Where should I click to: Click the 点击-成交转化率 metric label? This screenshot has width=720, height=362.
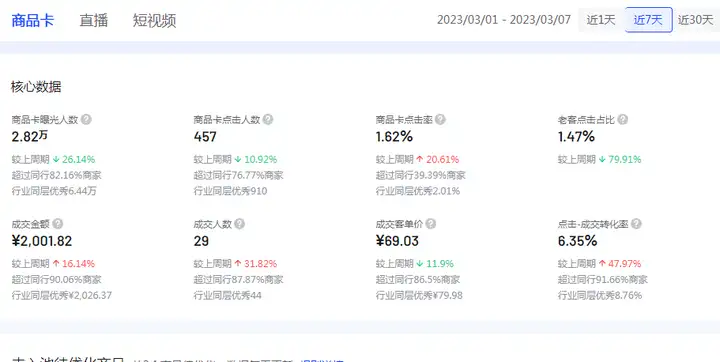click(x=593, y=224)
